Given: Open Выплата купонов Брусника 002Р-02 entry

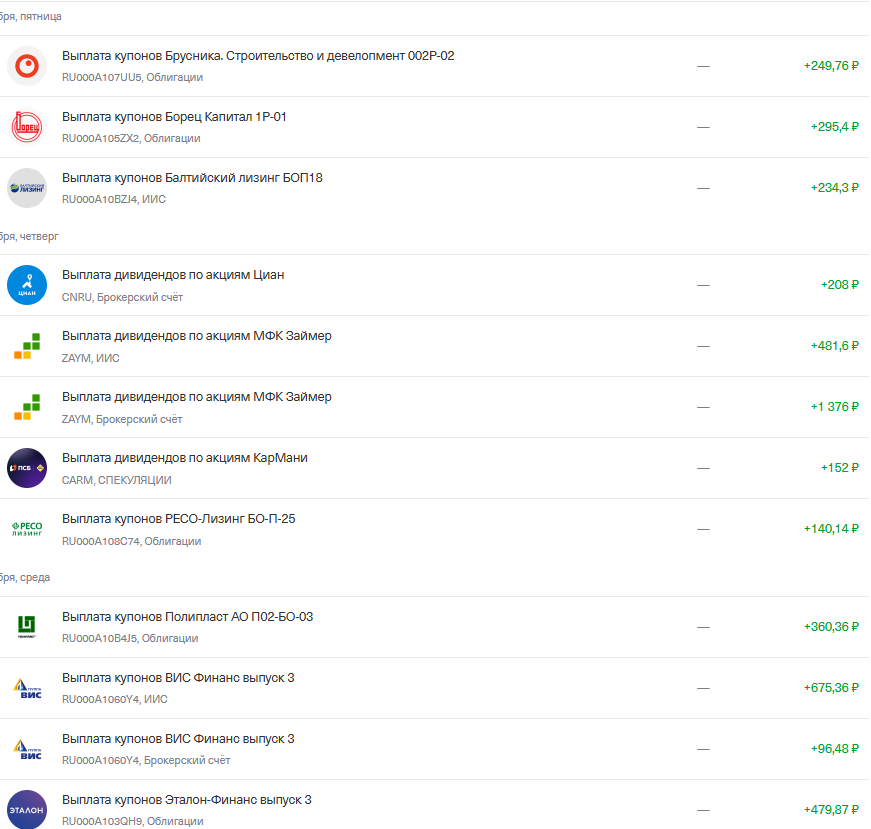Looking at the screenshot, I should click(258, 56).
